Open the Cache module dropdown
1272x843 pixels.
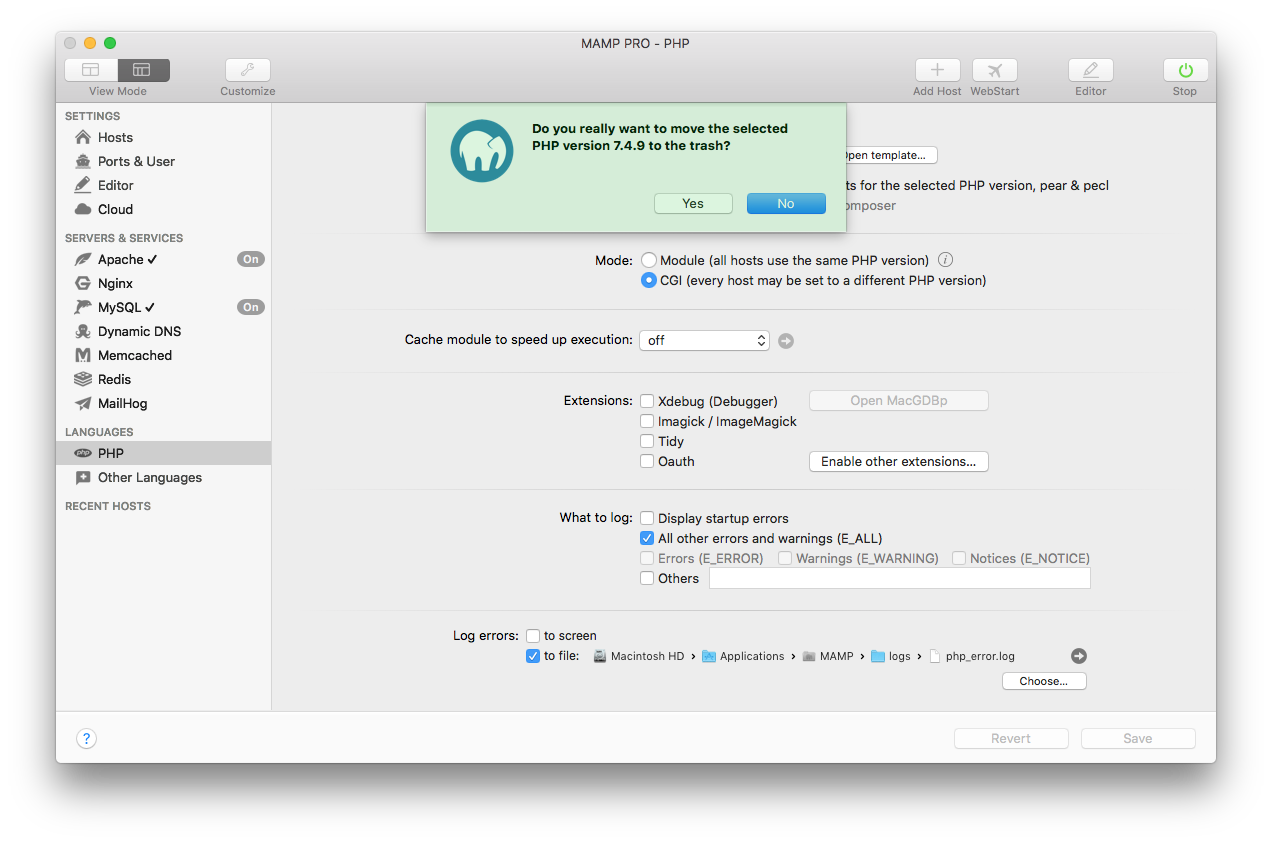704,340
